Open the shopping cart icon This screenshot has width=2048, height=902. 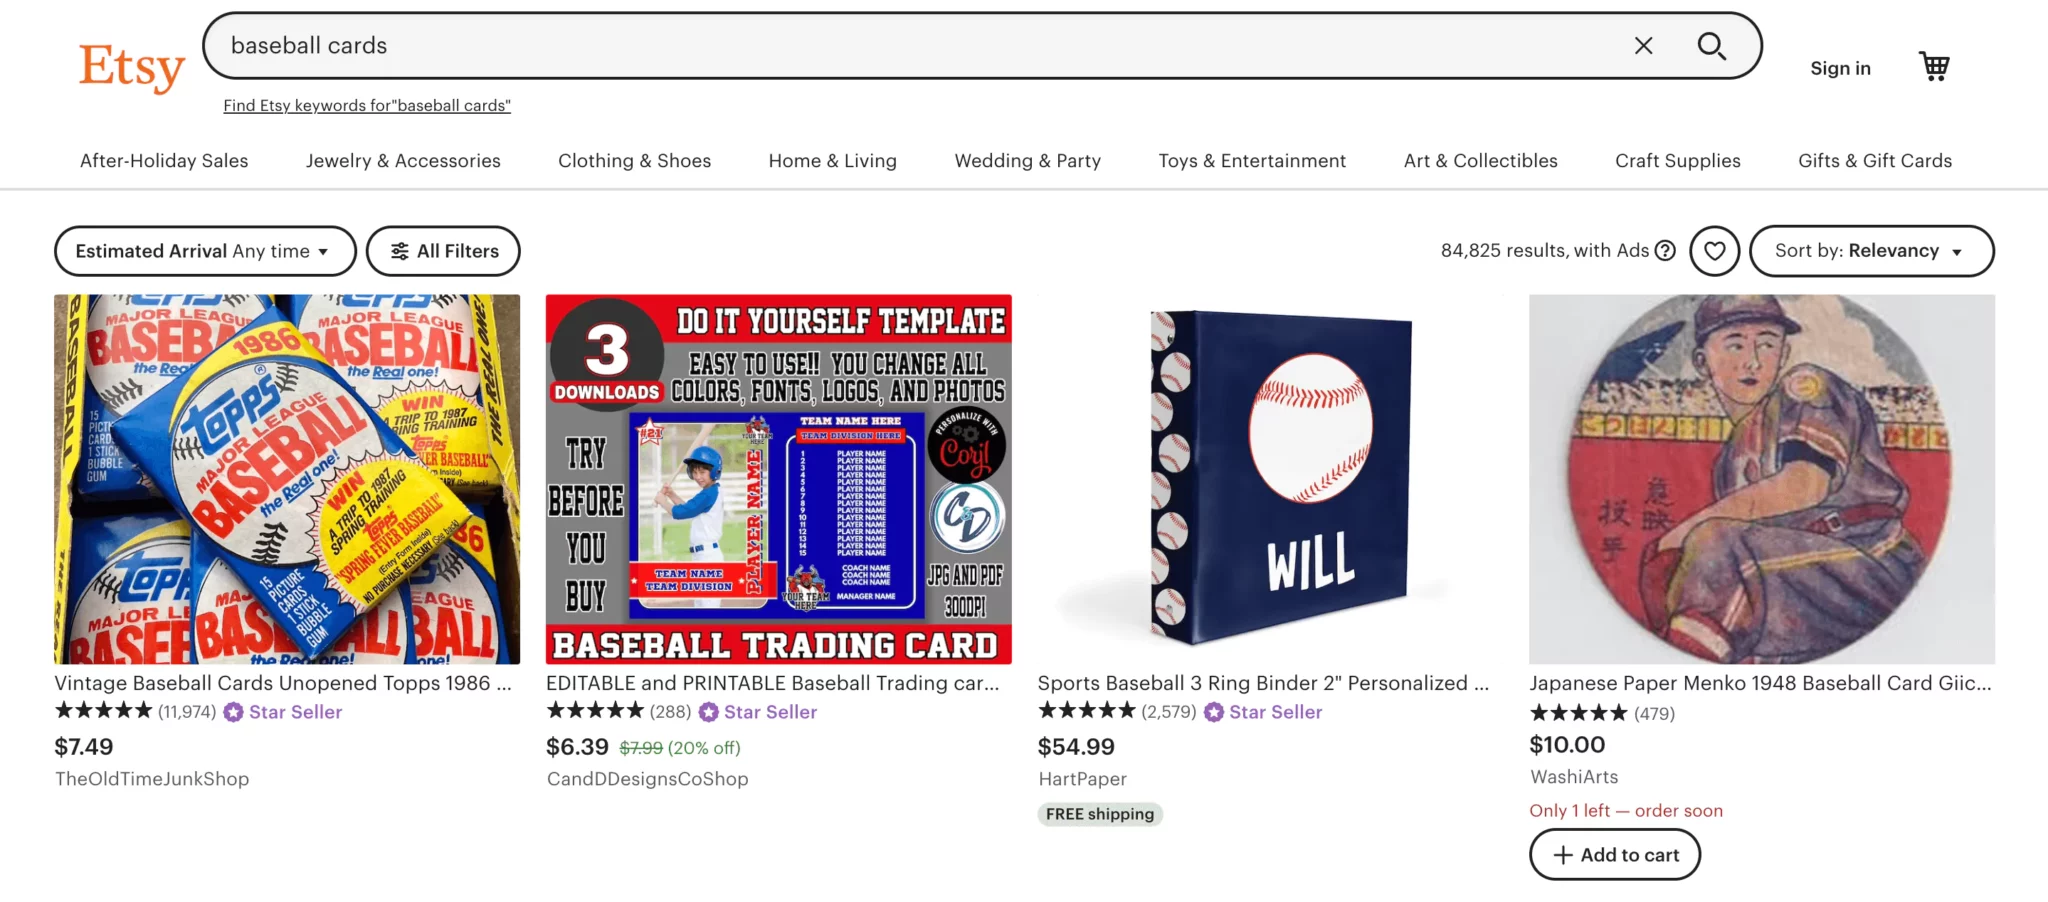1934,67
